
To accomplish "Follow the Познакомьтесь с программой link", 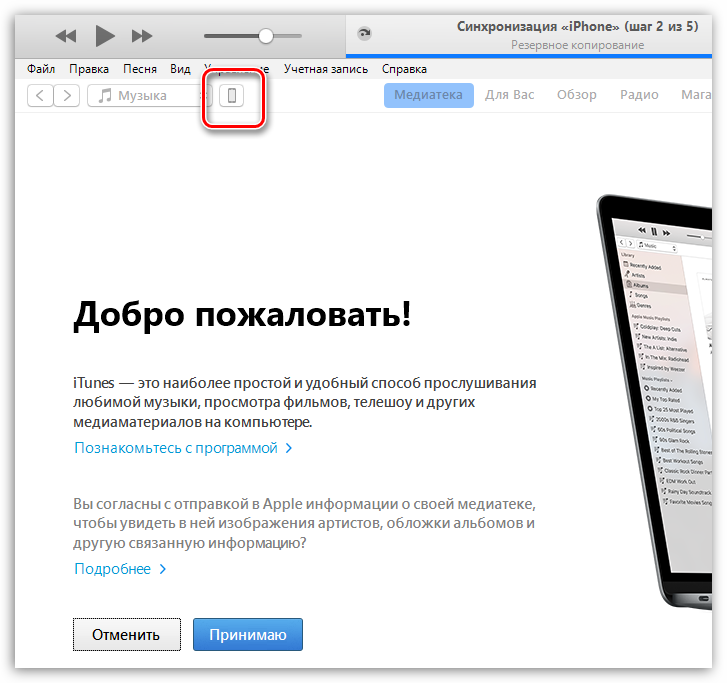I will coord(183,448).
